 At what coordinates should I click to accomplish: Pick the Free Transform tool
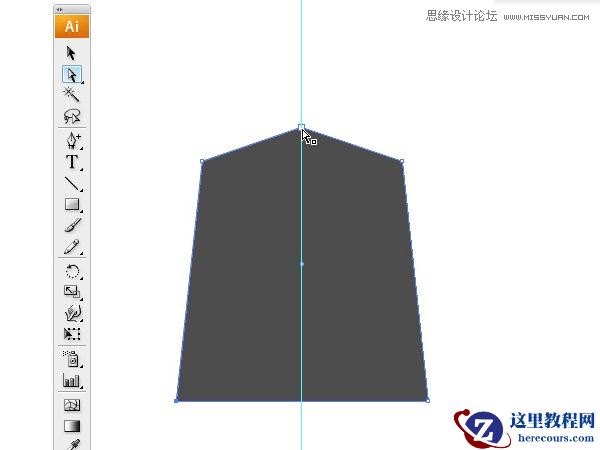coord(72,334)
